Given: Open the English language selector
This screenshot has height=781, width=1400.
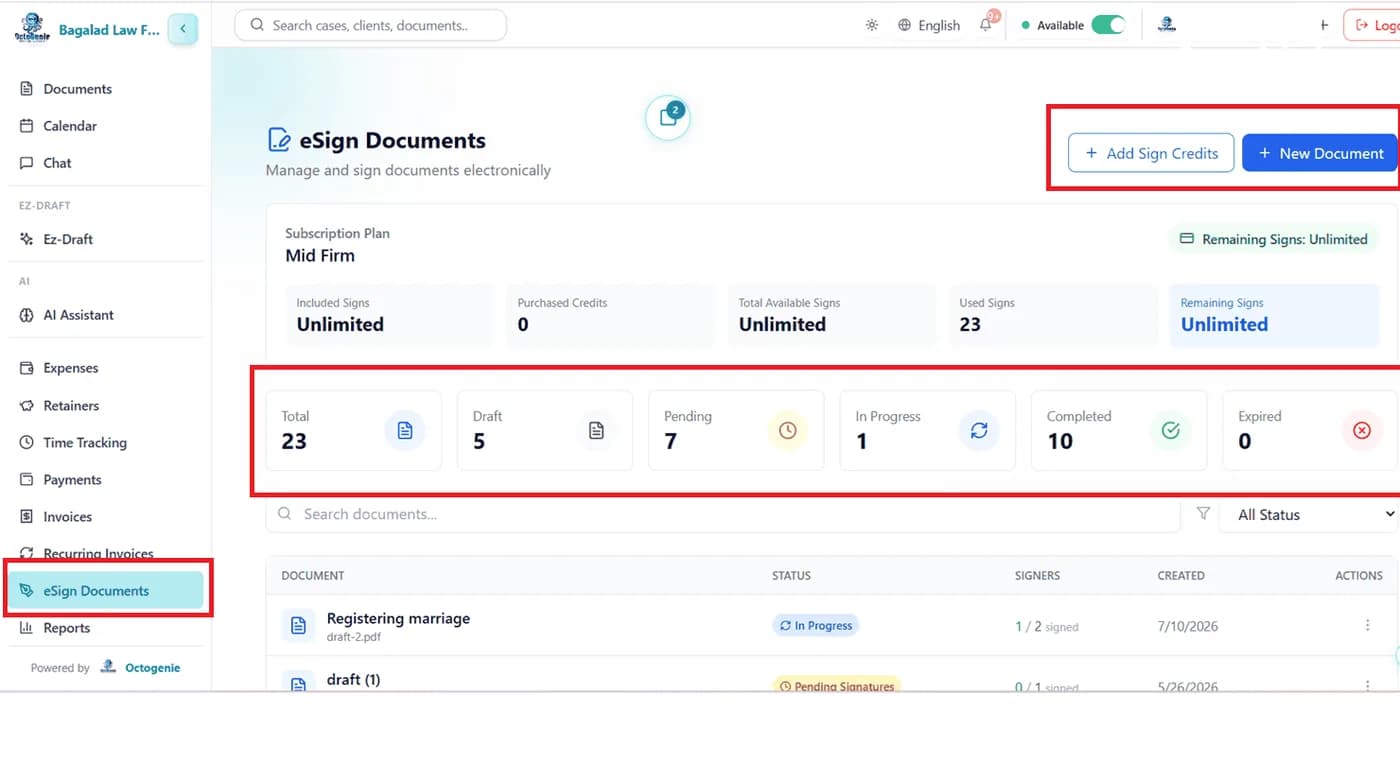Looking at the screenshot, I should [x=929, y=25].
